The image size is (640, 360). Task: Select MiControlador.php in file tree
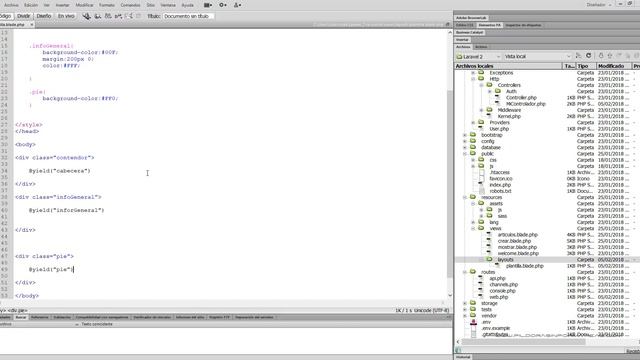(525, 104)
